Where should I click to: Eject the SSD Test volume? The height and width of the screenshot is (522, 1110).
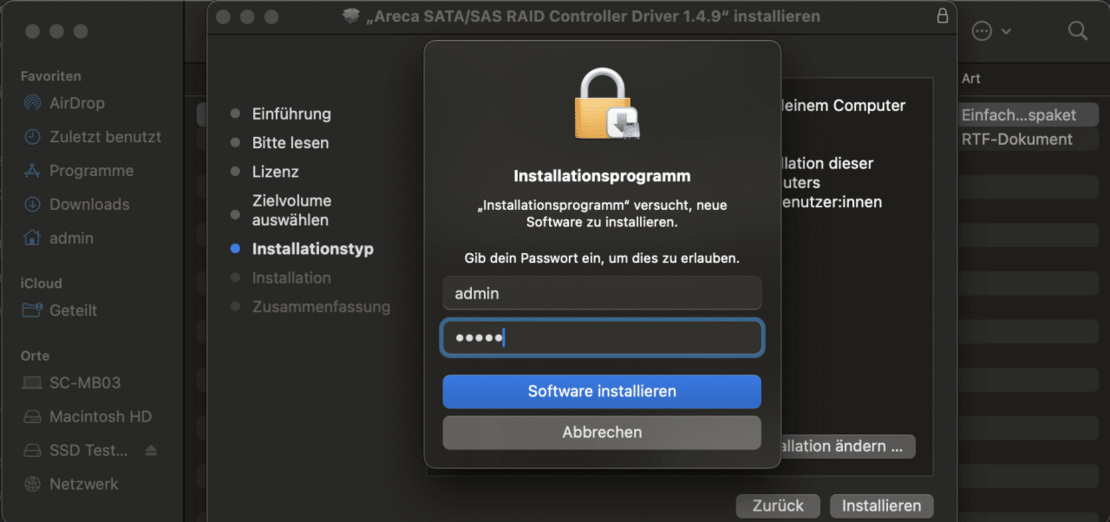click(151, 450)
